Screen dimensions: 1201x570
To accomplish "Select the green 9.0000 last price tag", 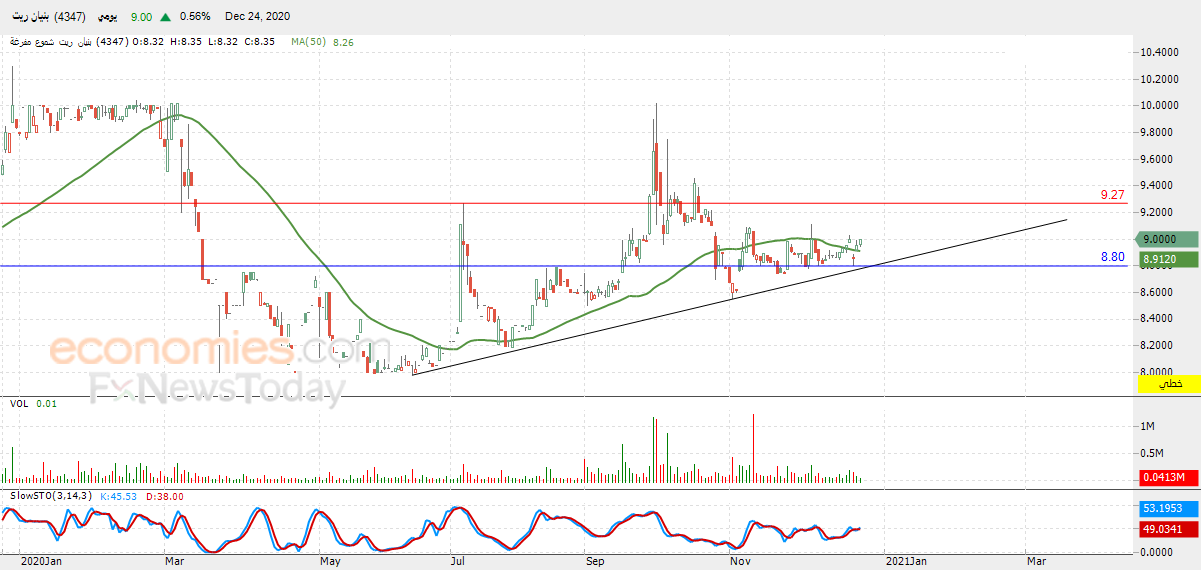I will point(1169,239).
